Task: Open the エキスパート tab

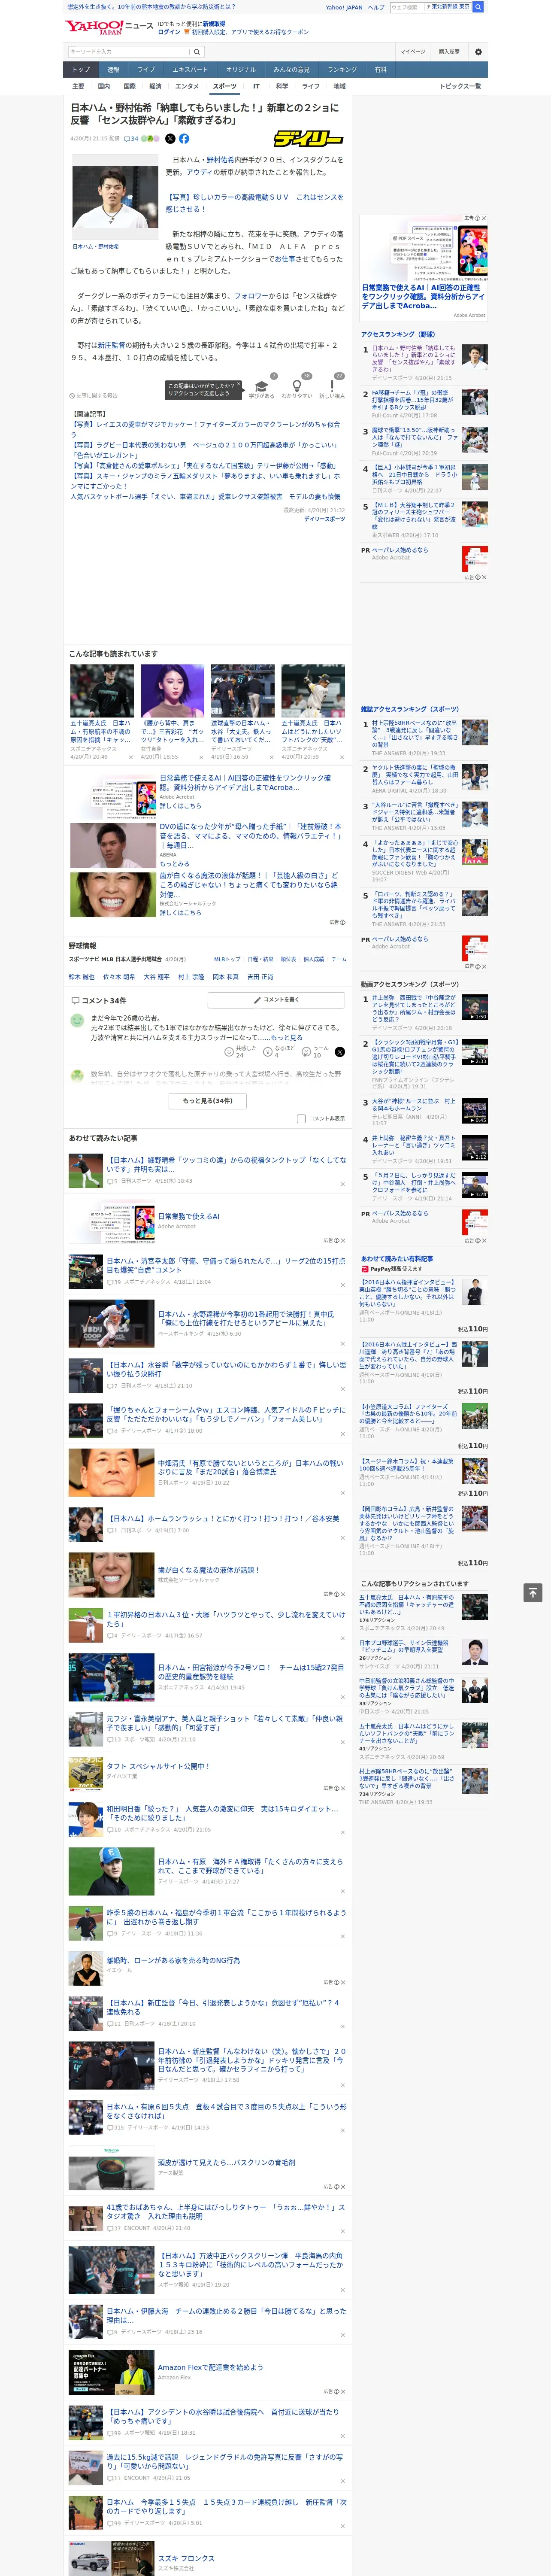Action: pos(190,70)
